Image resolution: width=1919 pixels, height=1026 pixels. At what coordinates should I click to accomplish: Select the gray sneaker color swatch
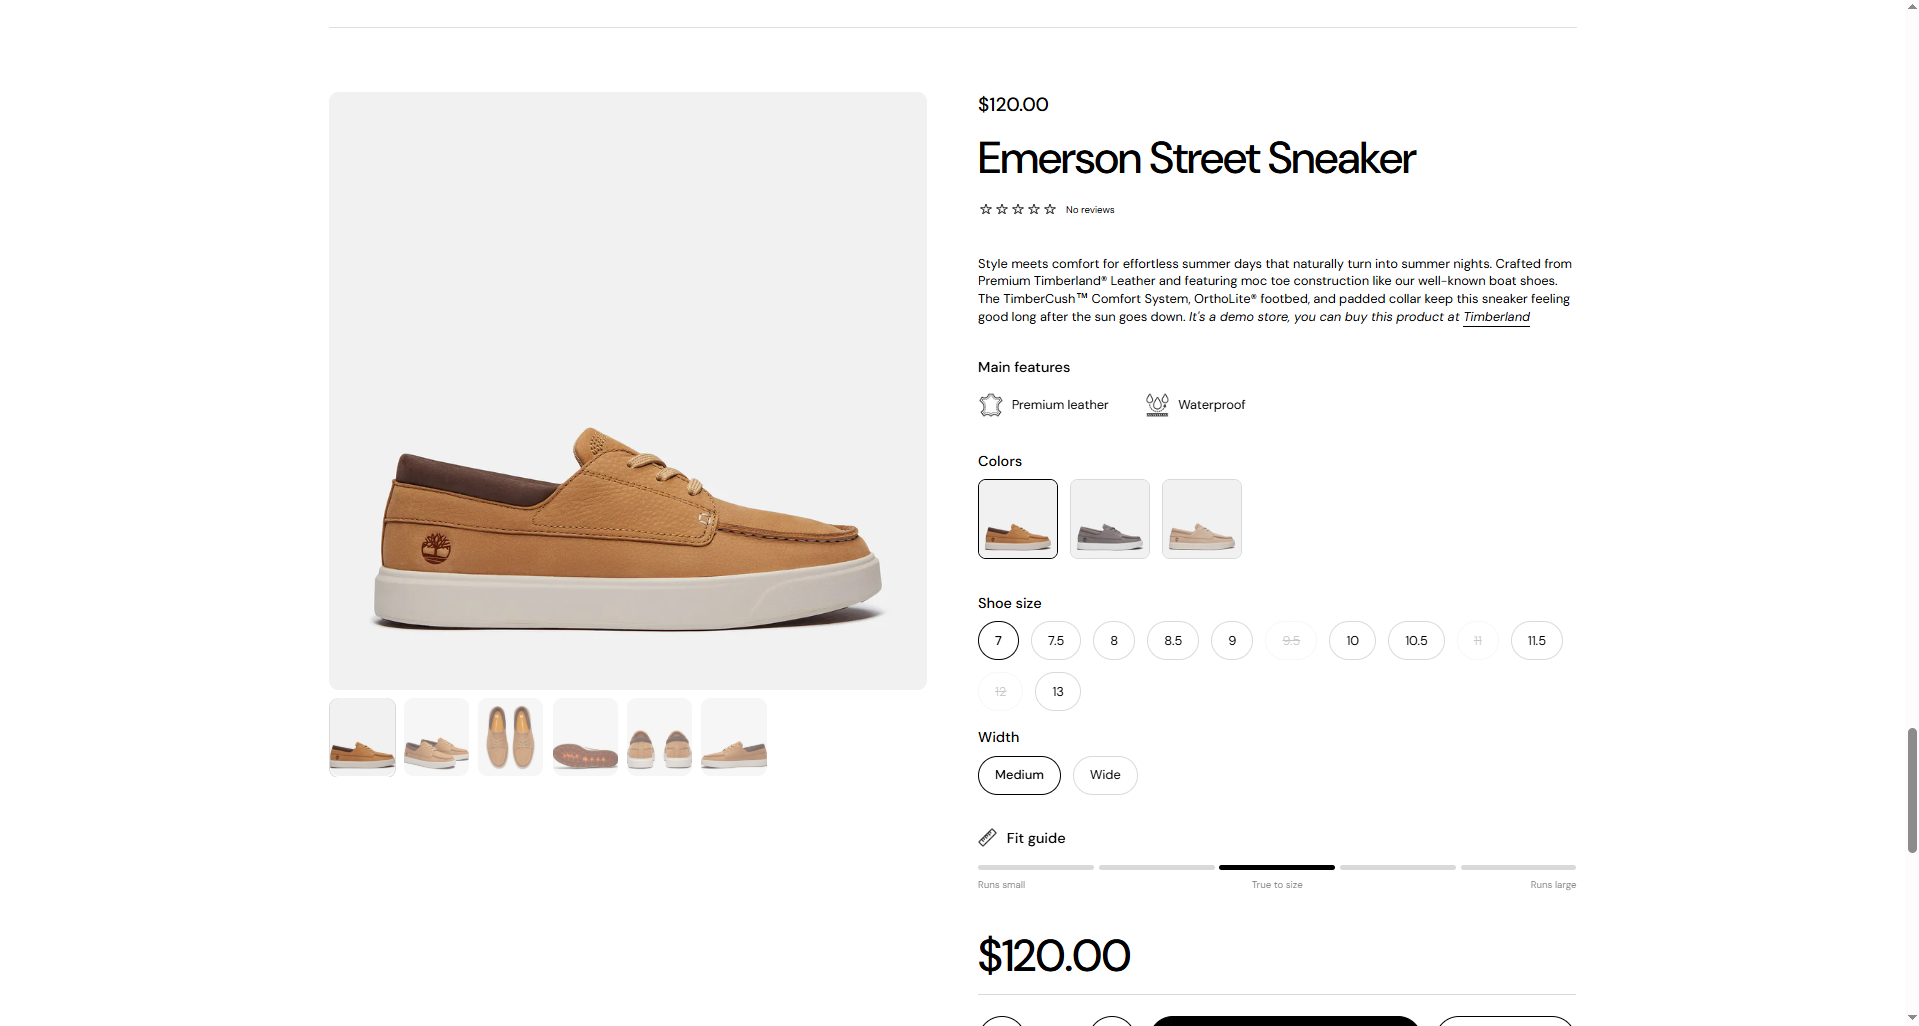(x=1109, y=519)
